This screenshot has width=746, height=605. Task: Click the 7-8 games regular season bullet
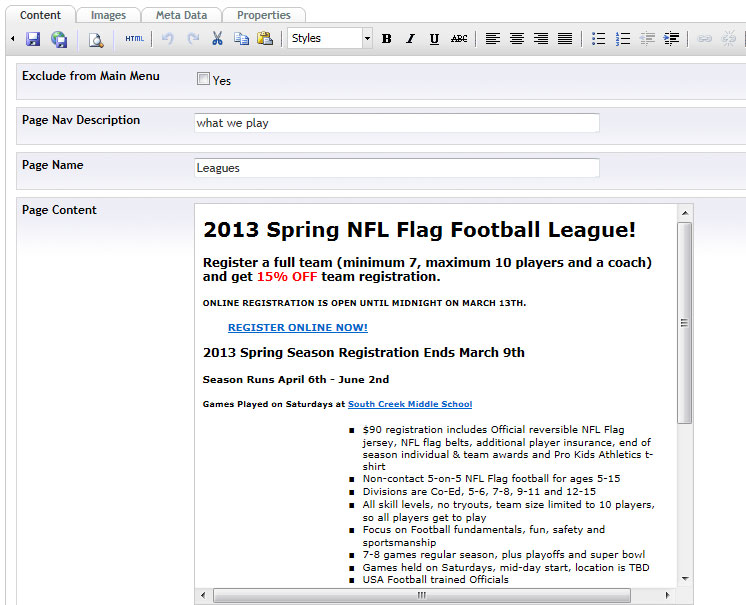pos(503,555)
